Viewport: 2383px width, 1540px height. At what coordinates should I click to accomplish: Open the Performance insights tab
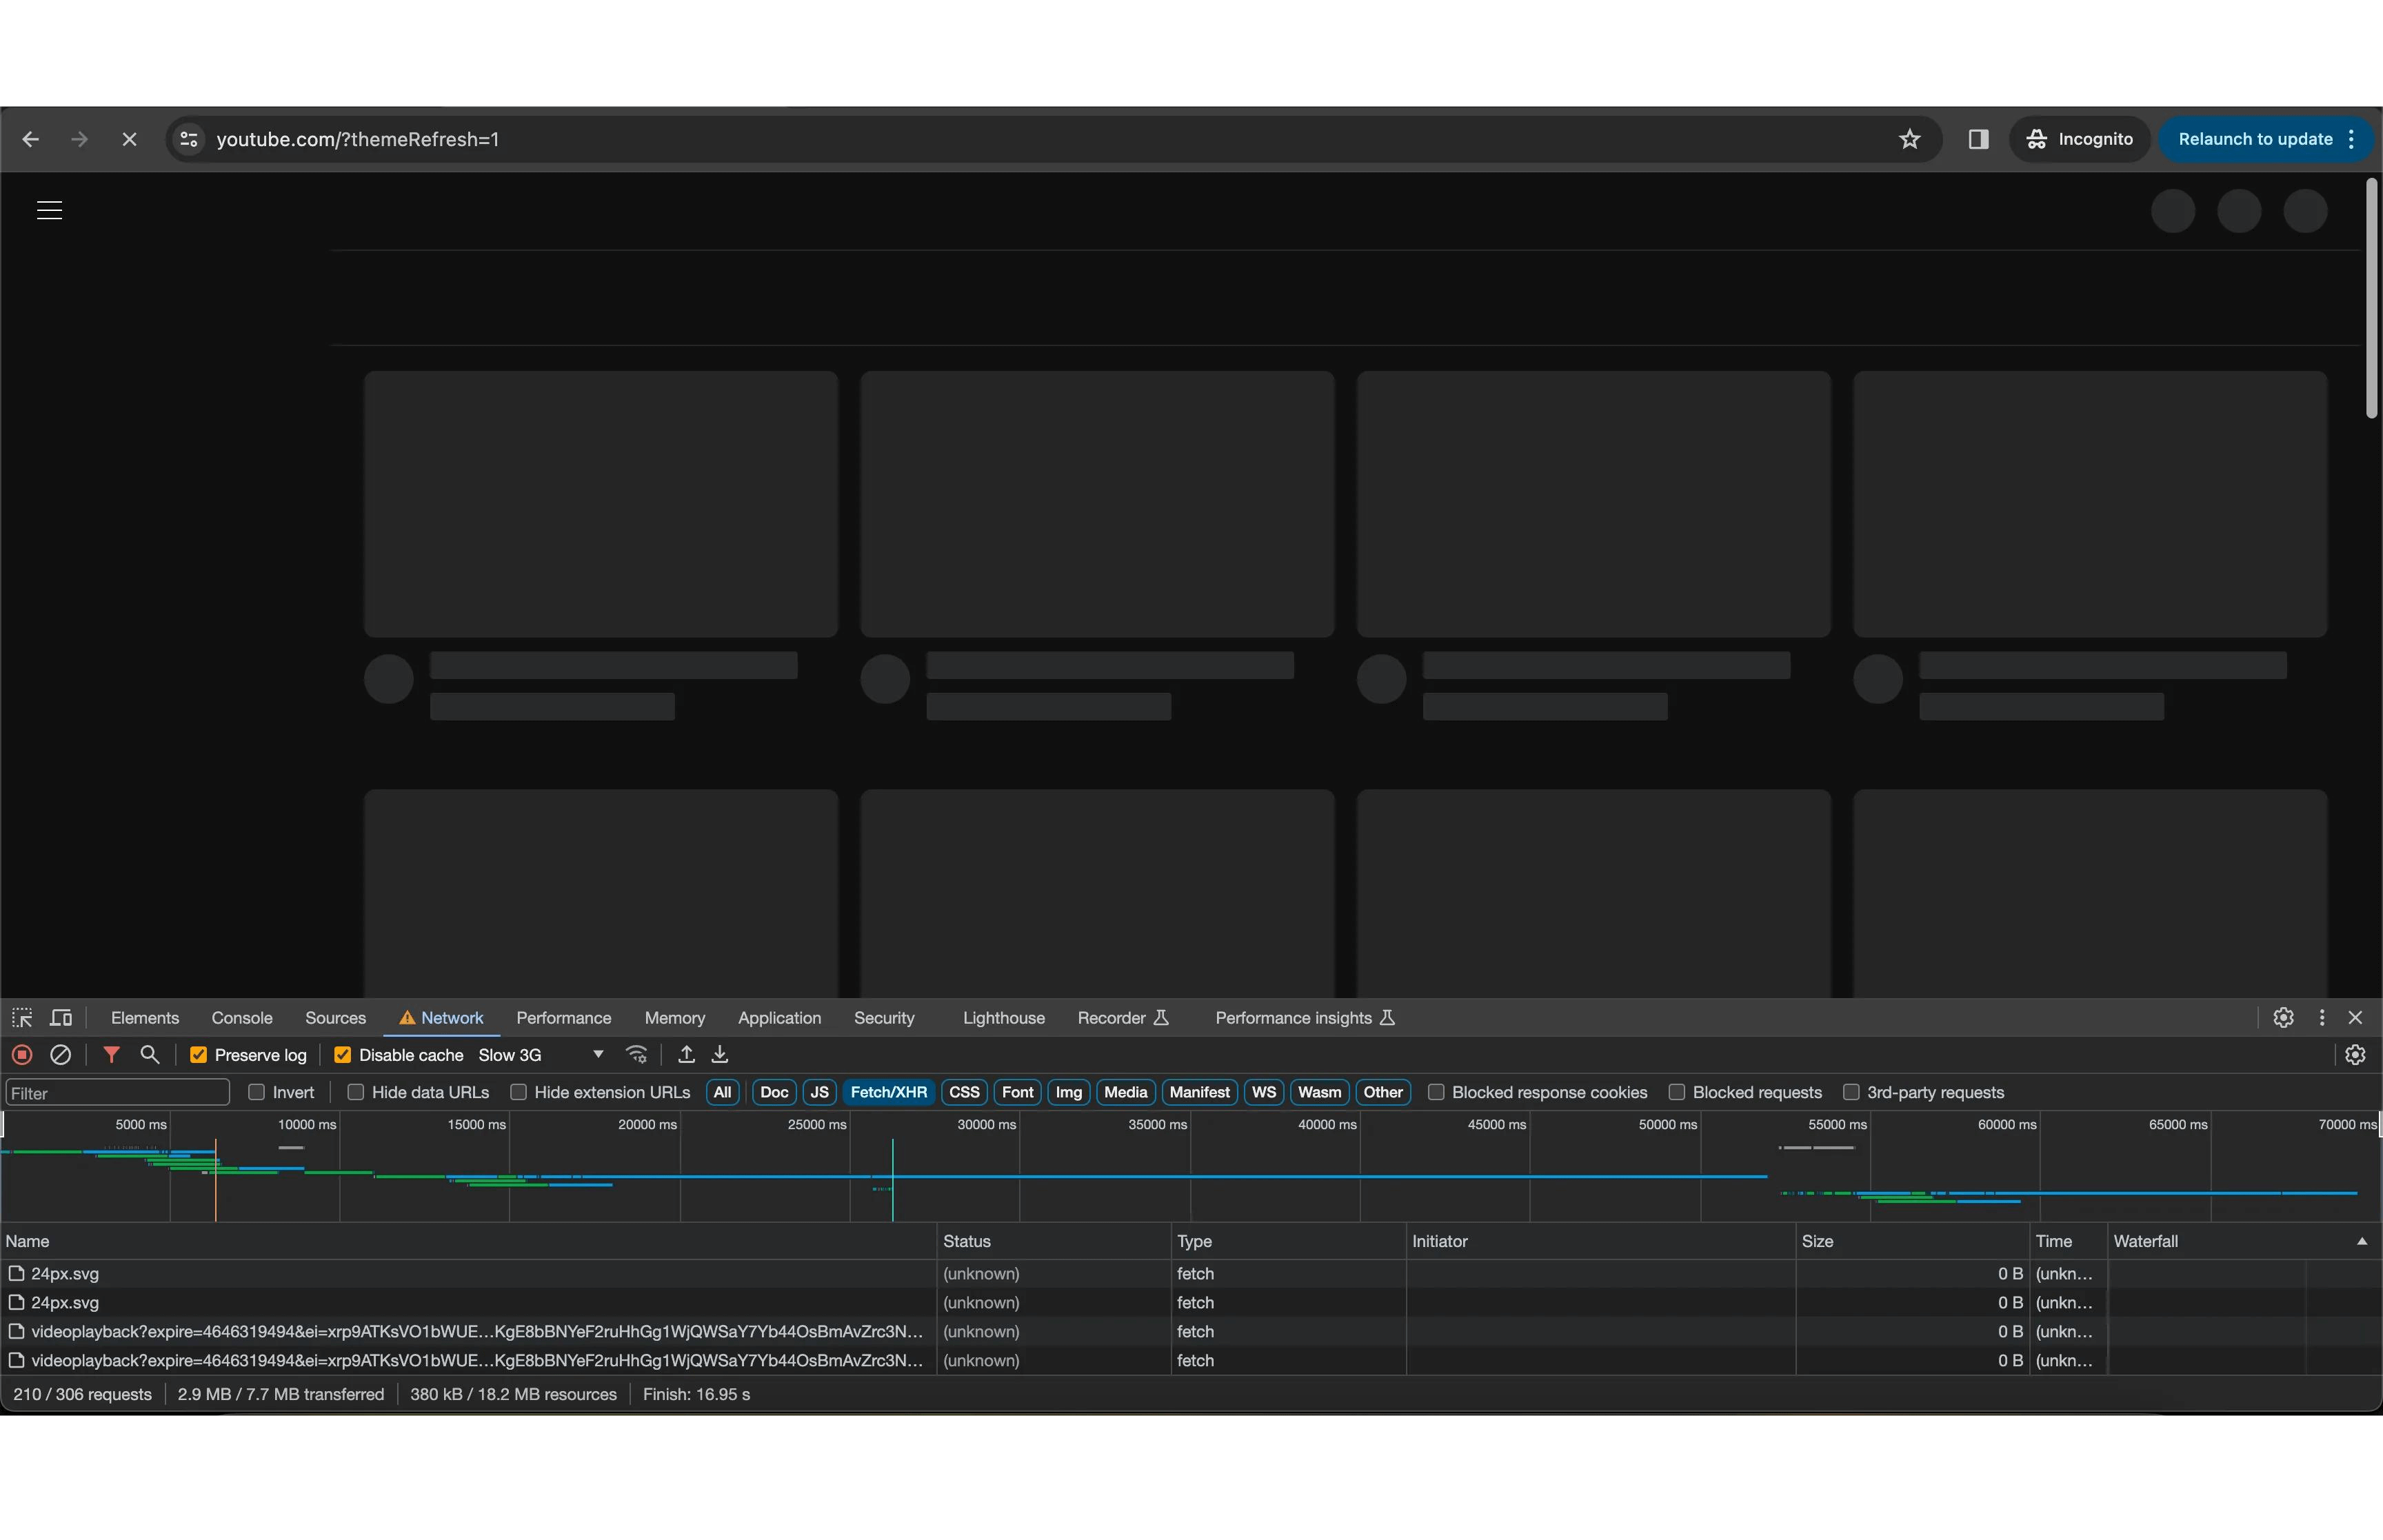[x=1305, y=1018]
